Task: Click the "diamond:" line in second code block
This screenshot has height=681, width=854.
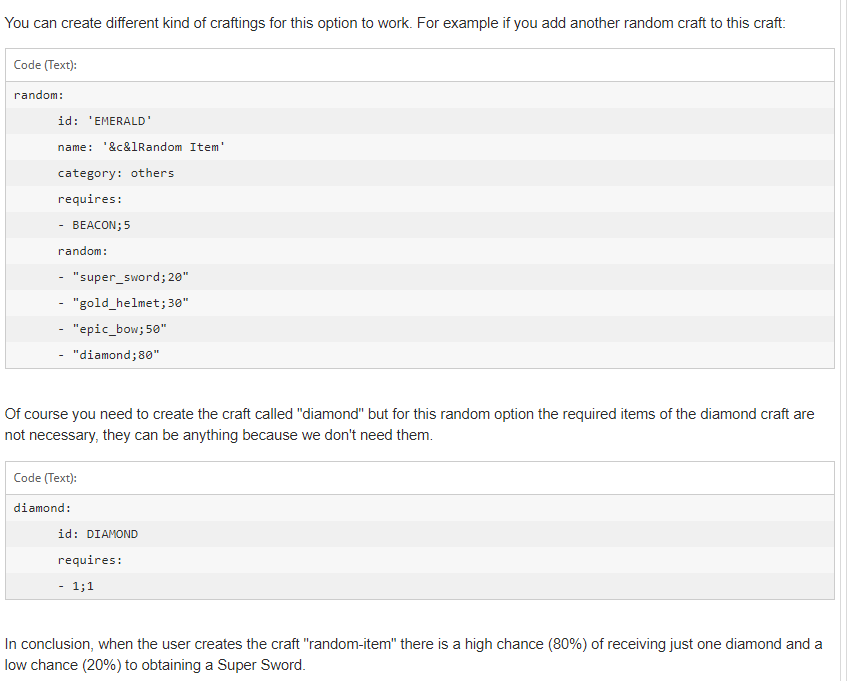Action: (x=42, y=508)
